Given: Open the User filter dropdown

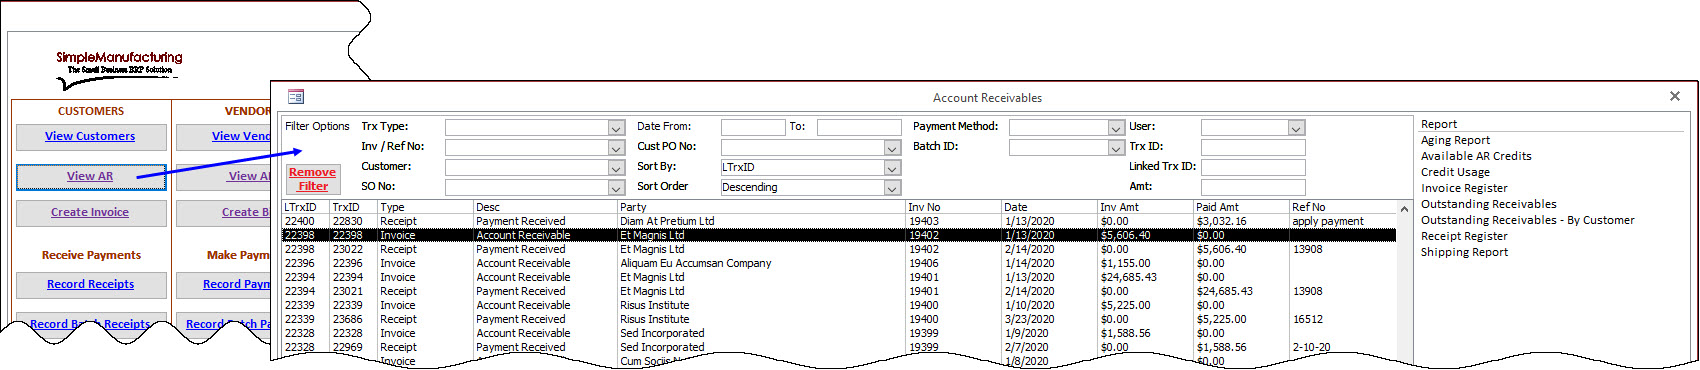Looking at the screenshot, I should [x=1296, y=128].
